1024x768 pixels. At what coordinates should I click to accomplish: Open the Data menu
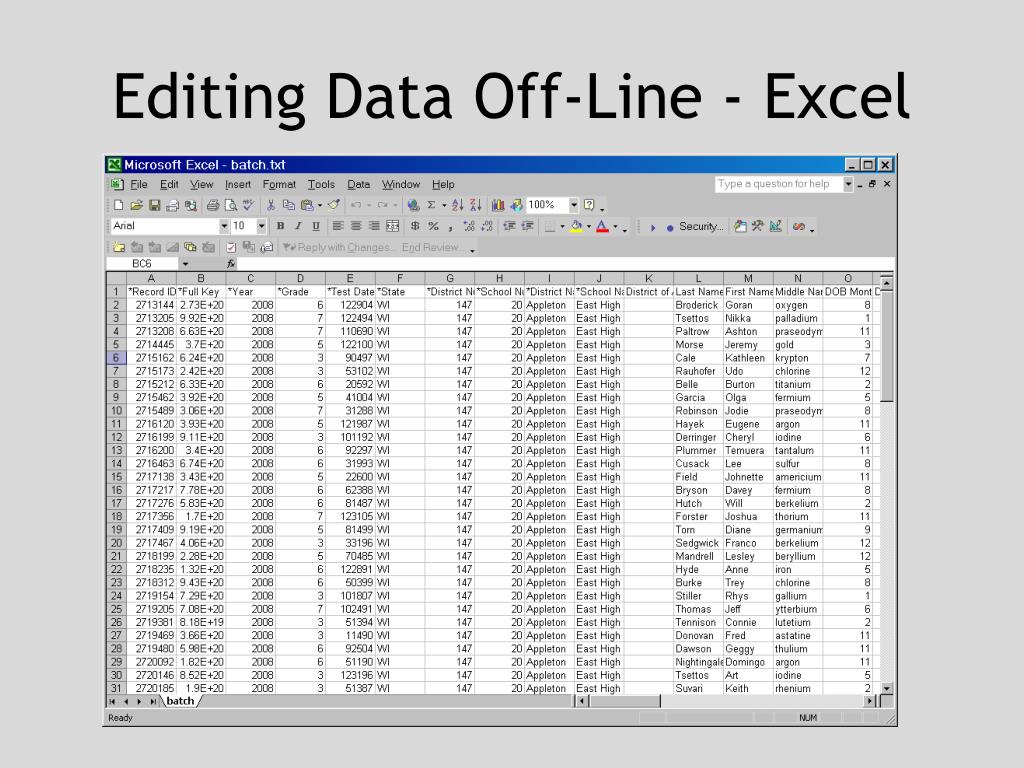[359, 185]
